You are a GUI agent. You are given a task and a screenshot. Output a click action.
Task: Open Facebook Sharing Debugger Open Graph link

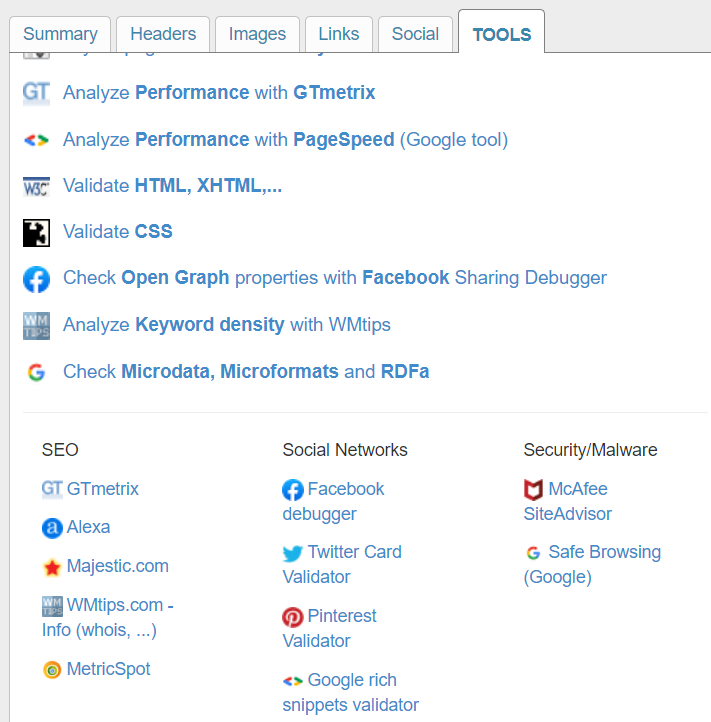tap(335, 278)
